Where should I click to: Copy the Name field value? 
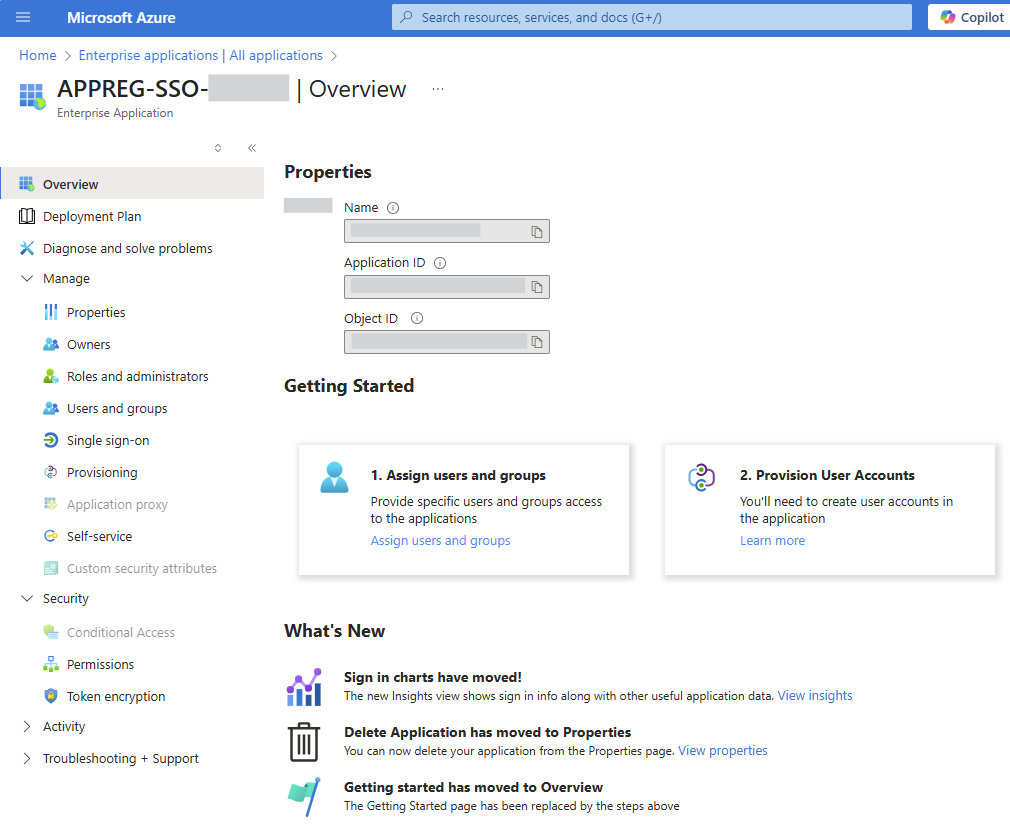click(537, 231)
